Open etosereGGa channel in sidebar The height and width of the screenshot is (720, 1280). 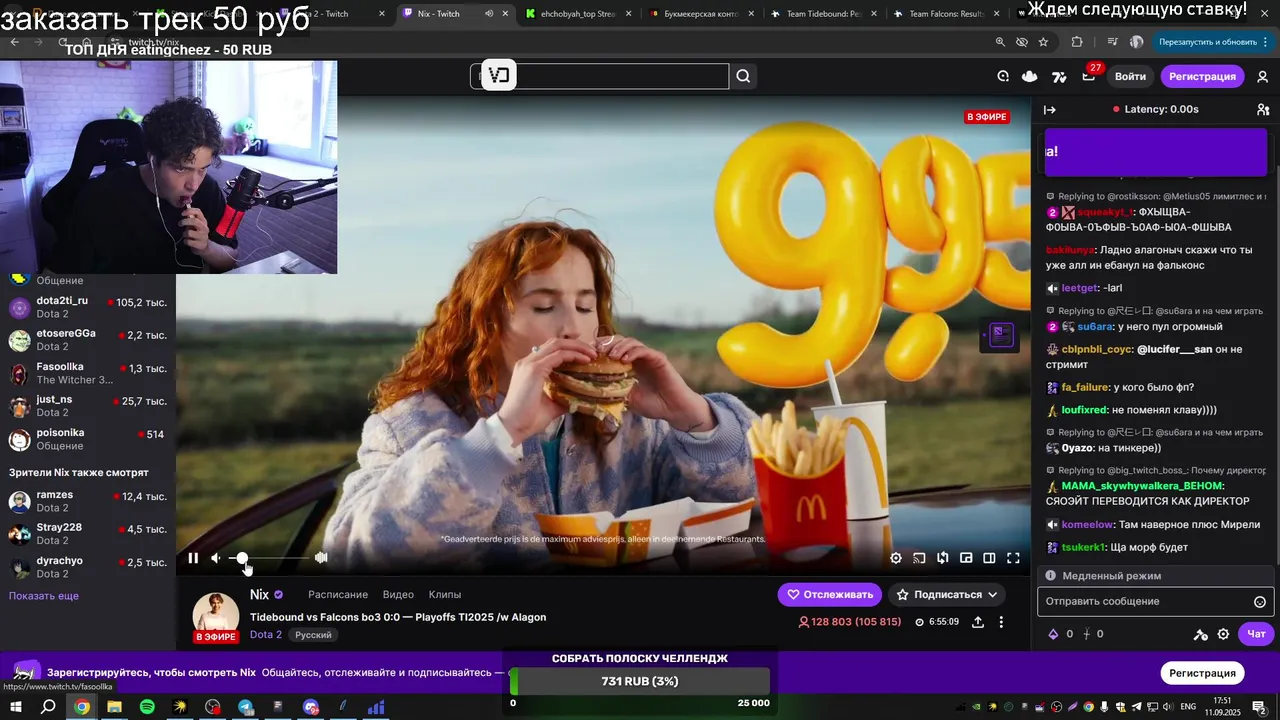(x=88, y=340)
